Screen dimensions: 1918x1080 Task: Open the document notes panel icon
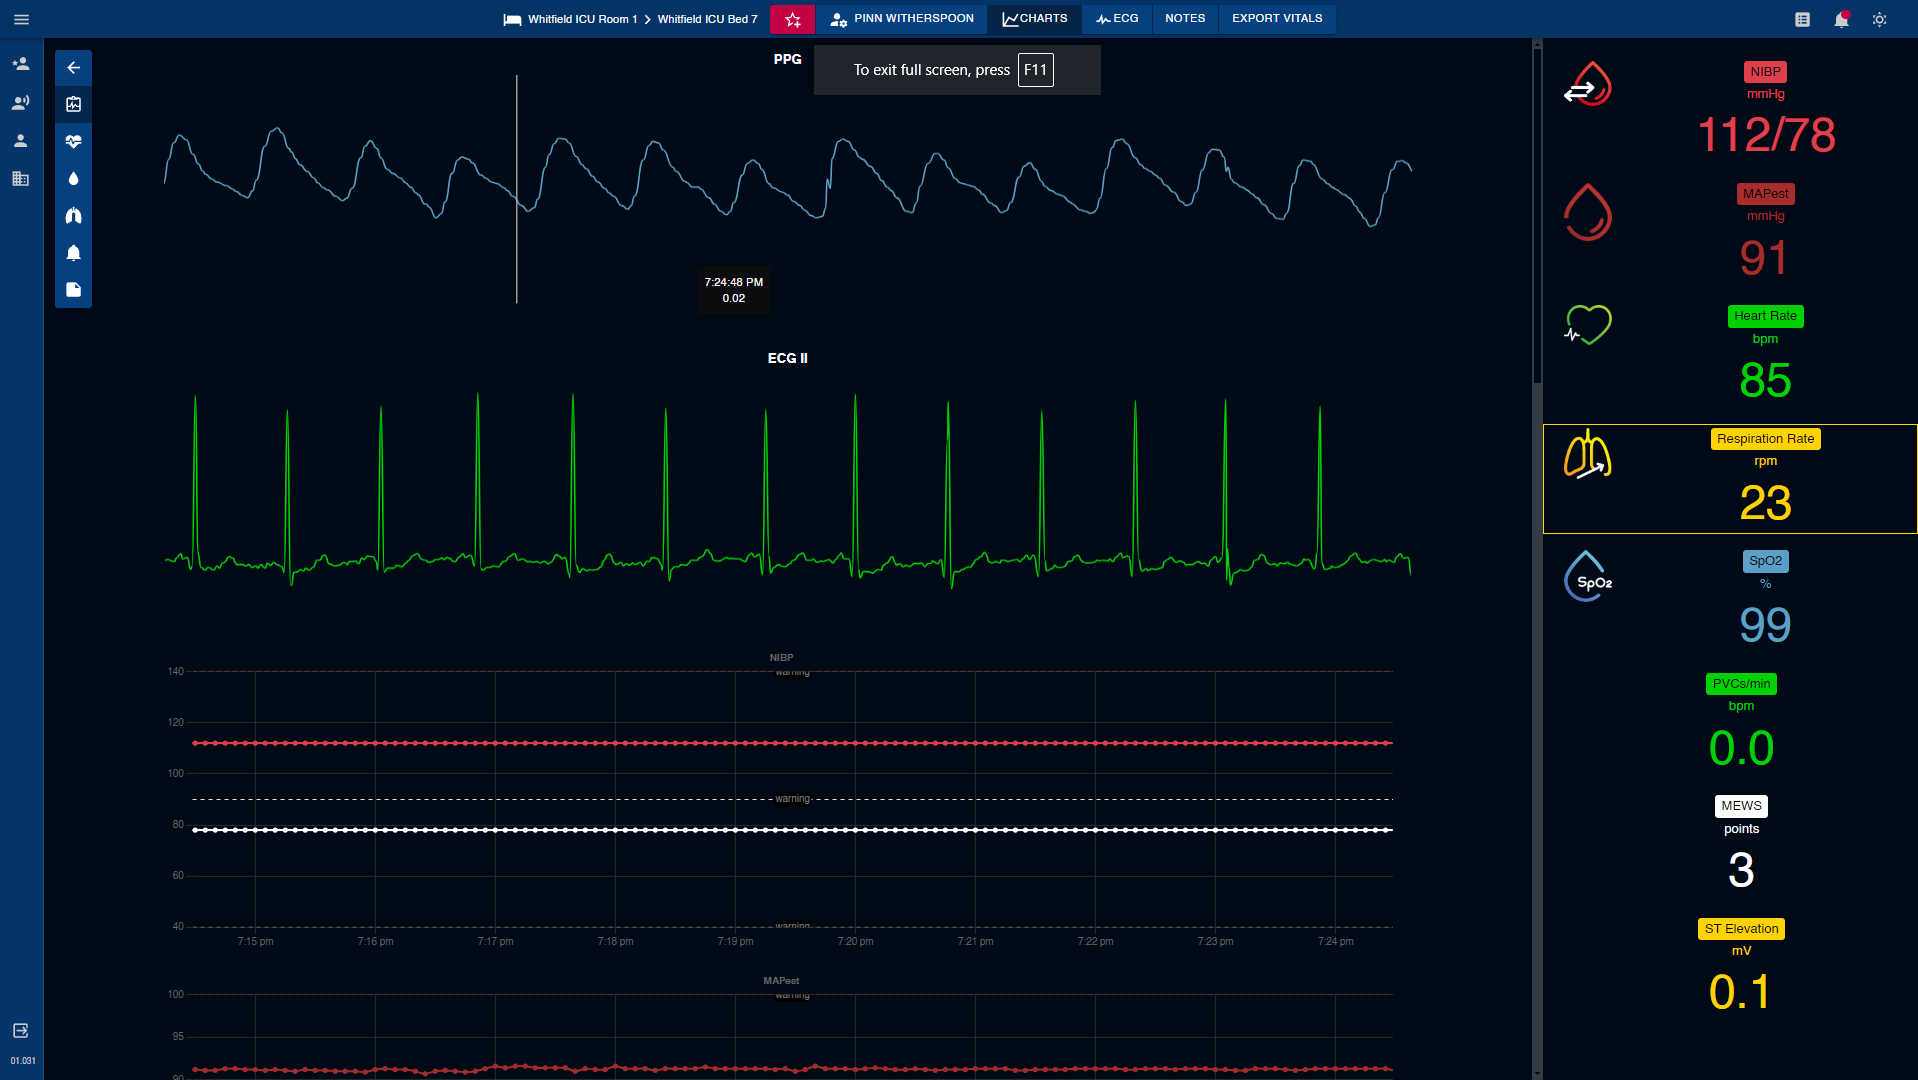click(x=73, y=289)
